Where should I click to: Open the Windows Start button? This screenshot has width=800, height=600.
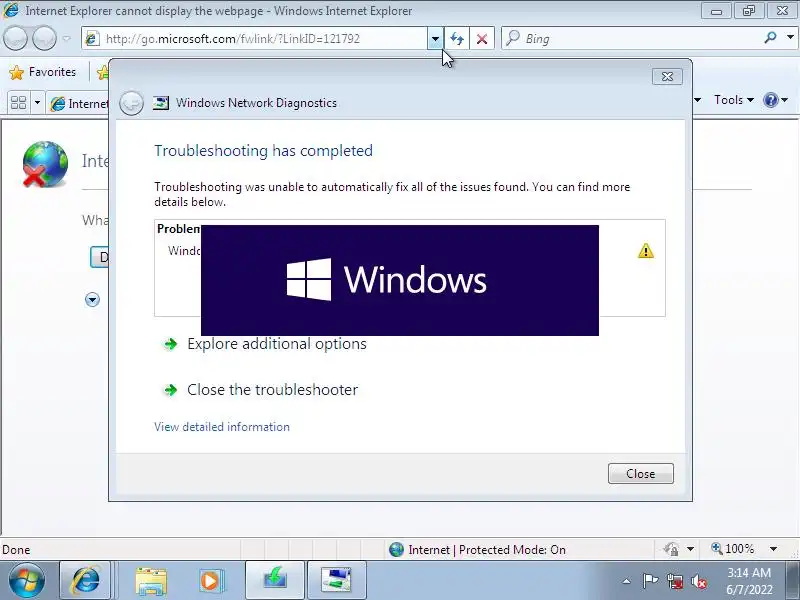click(x=26, y=581)
